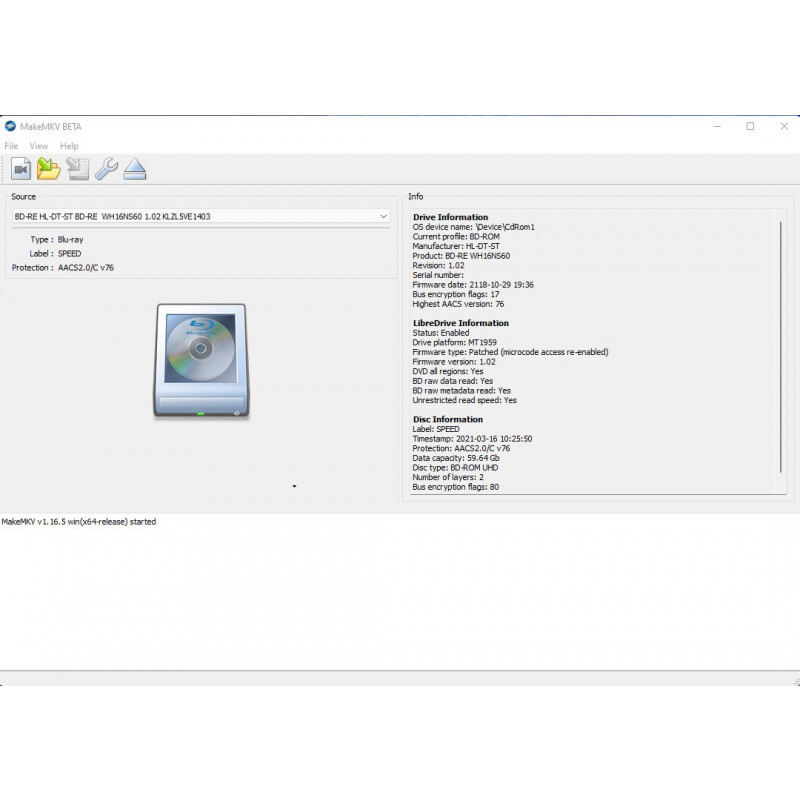
Task: Eject the disc with eject icon
Action: click(x=135, y=169)
